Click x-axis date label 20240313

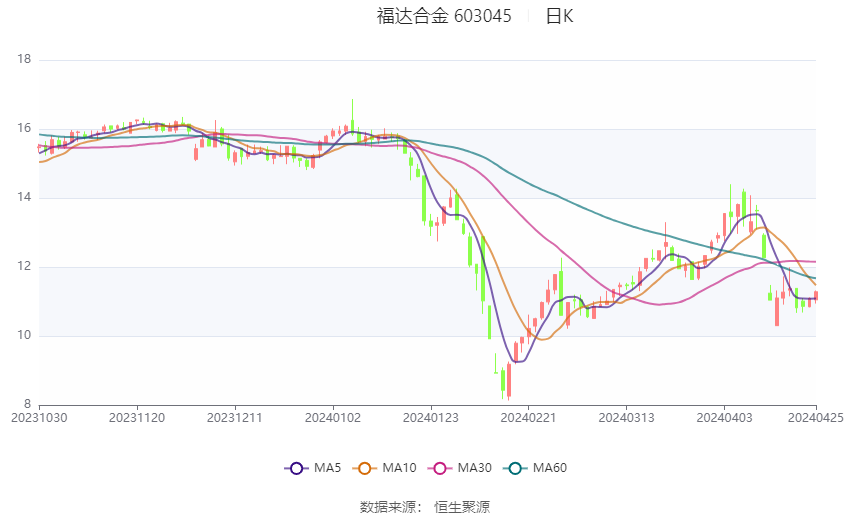coord(627,418)
